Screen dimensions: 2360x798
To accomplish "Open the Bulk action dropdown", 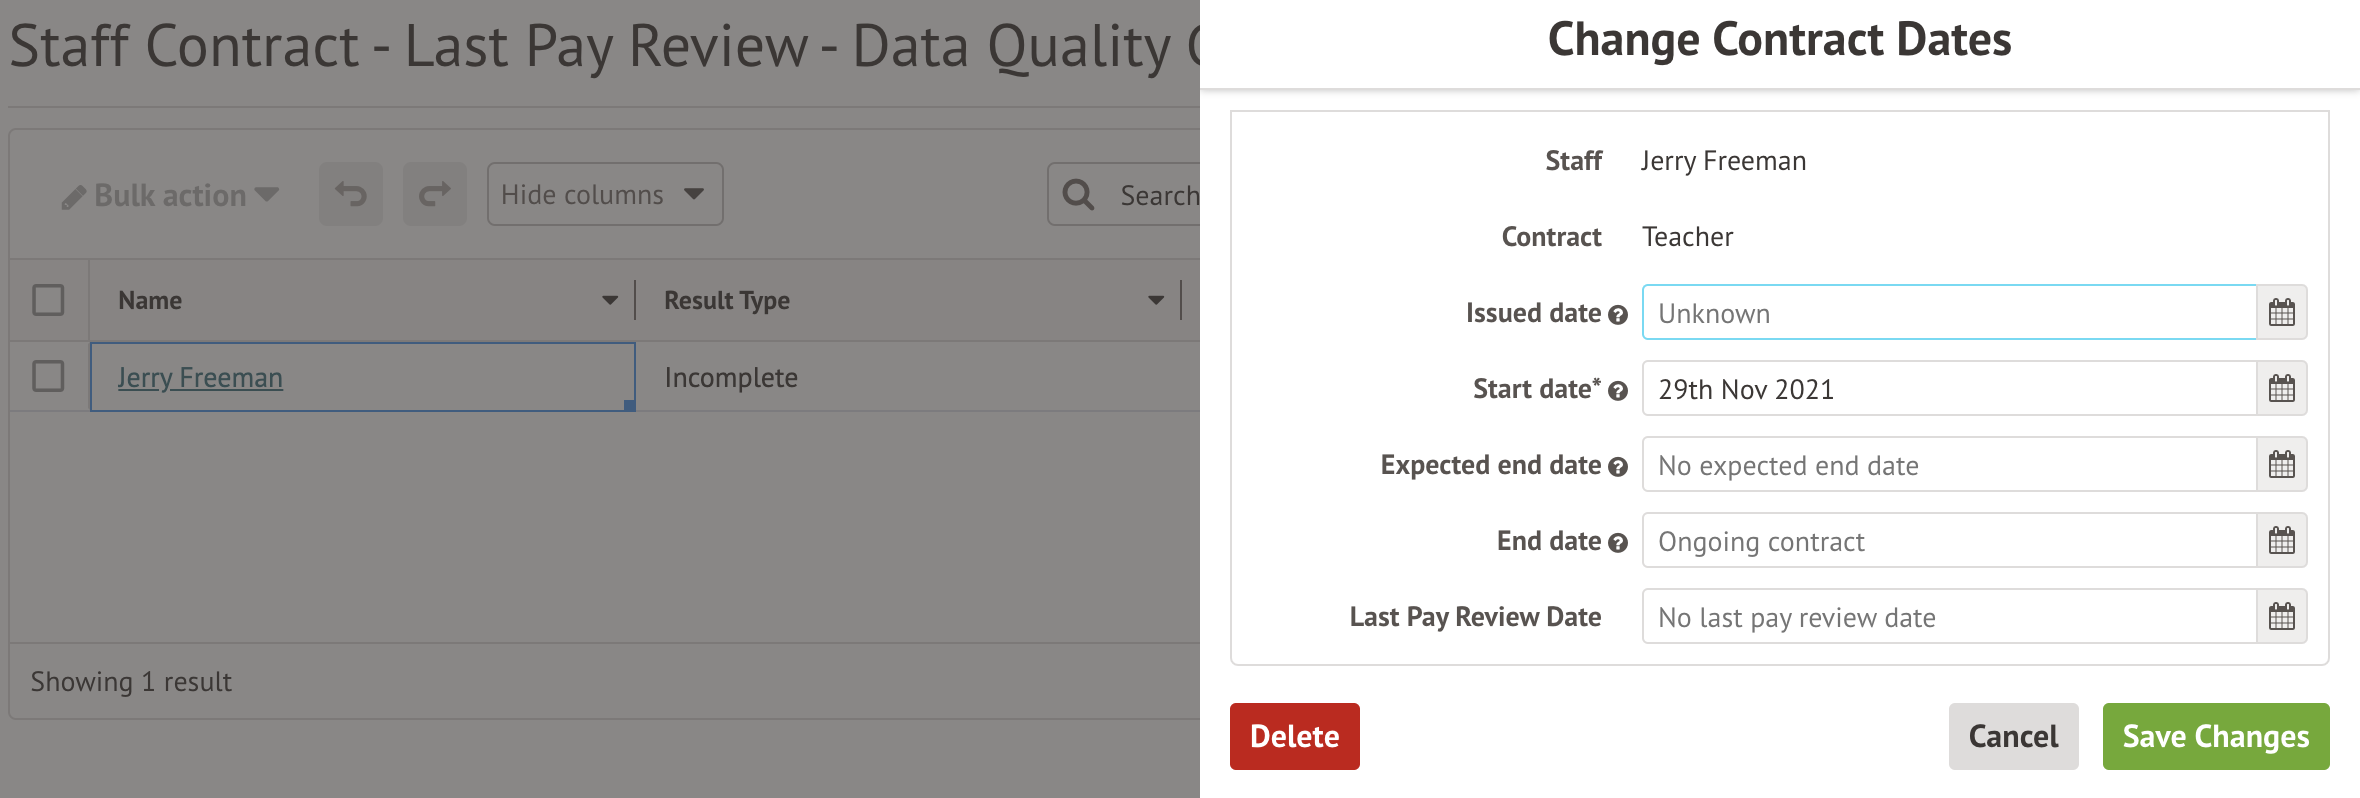I will click(x=170, y=195).
